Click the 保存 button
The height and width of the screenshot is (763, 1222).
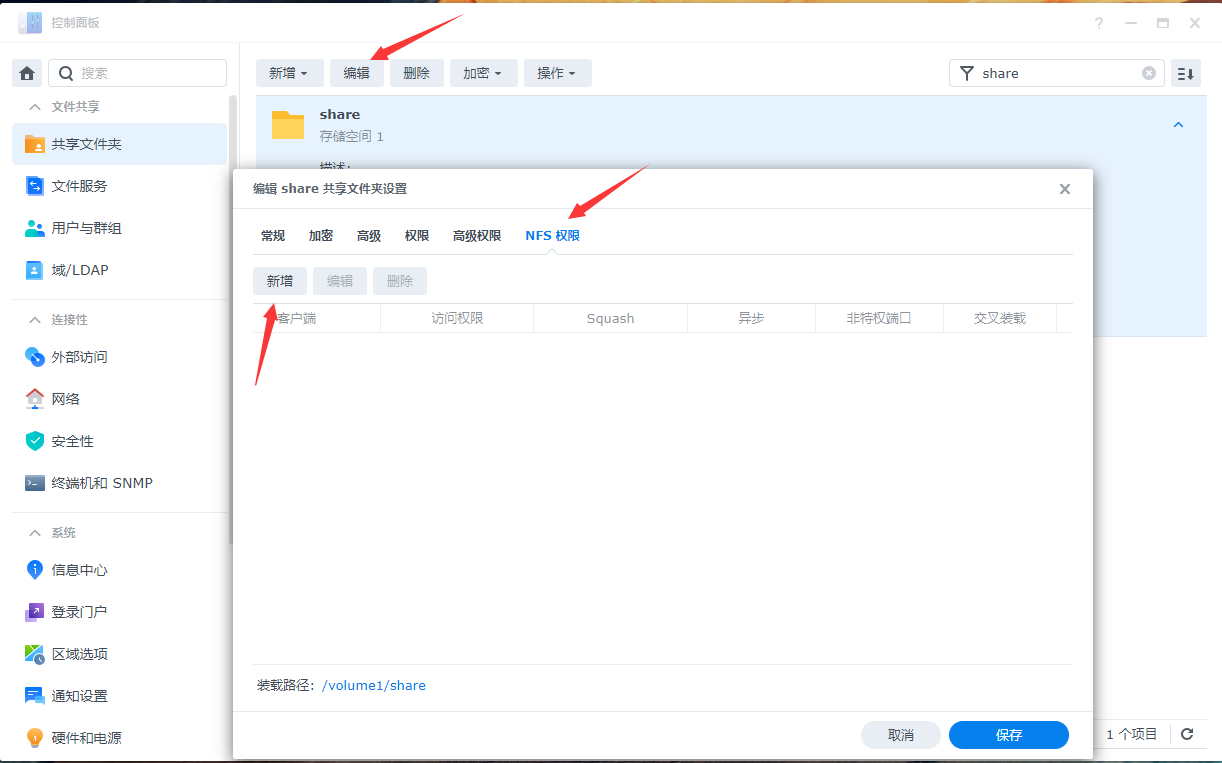(1009, 735)
